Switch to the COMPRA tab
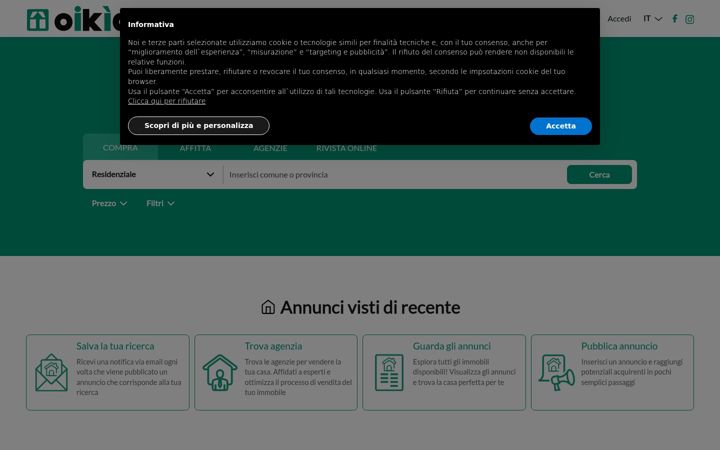This screenshot has width=720, height=450. (x=120, y=147)
